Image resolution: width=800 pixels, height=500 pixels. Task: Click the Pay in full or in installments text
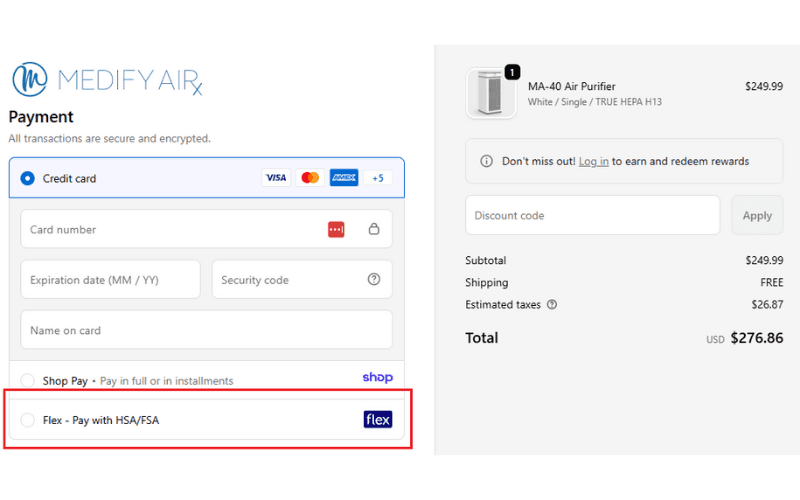tap(166, 381)
